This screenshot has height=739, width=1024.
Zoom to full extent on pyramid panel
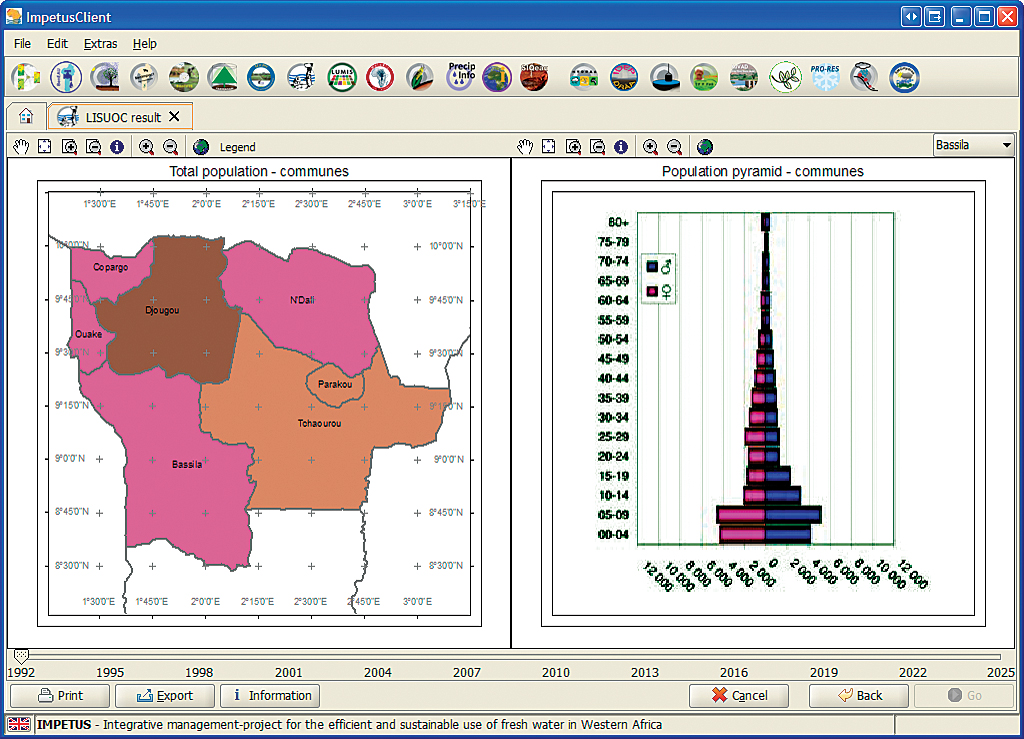[549, 147]
